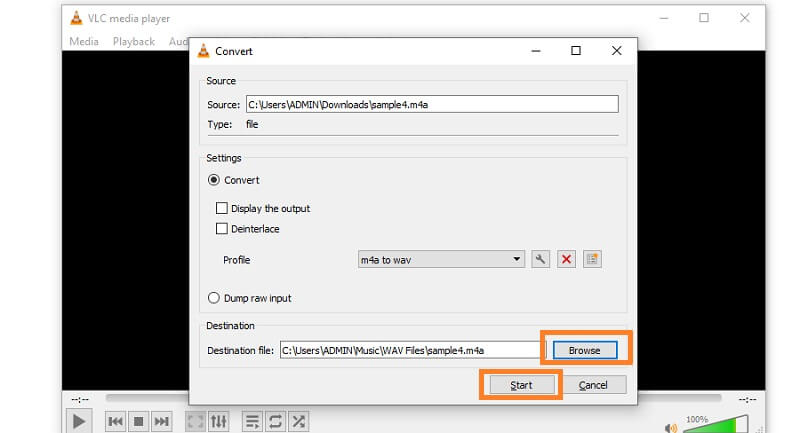This screenshot has height=433, width=800.
Task: Check the Deinterlace option
Action: pyautogui.click(x=223, y=229)
